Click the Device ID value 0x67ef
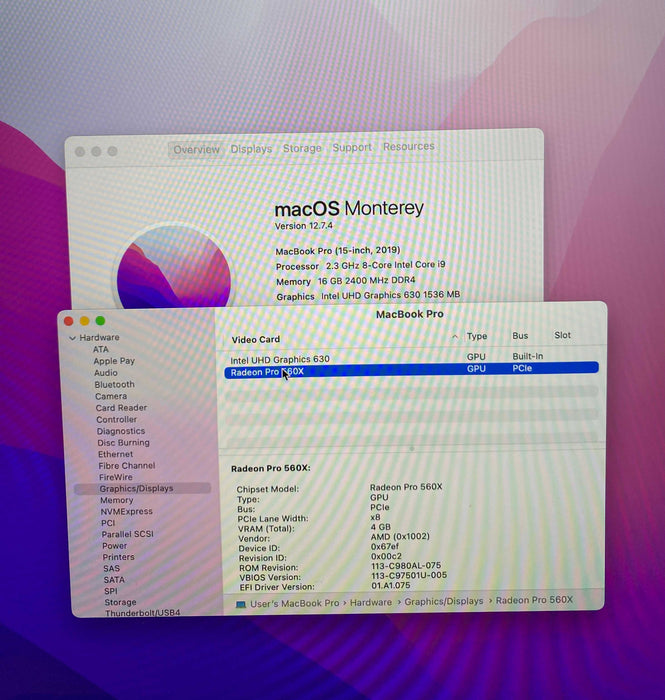665x700 pixels. (x=385, y=546)
